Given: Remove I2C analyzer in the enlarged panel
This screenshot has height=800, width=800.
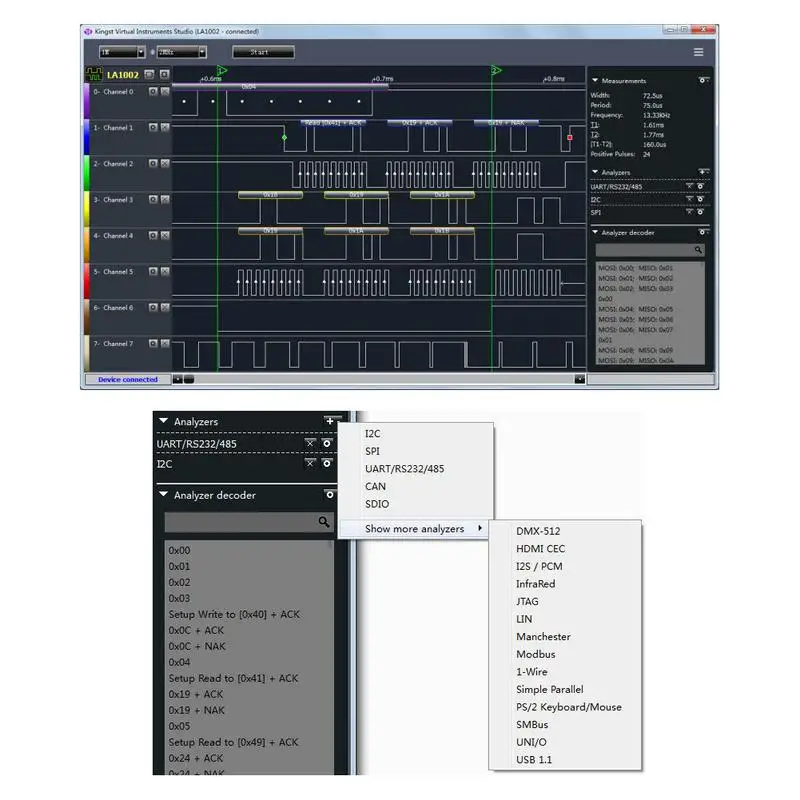Looking at the screenshot, I should pyautogui.click(x=310, y=463).
